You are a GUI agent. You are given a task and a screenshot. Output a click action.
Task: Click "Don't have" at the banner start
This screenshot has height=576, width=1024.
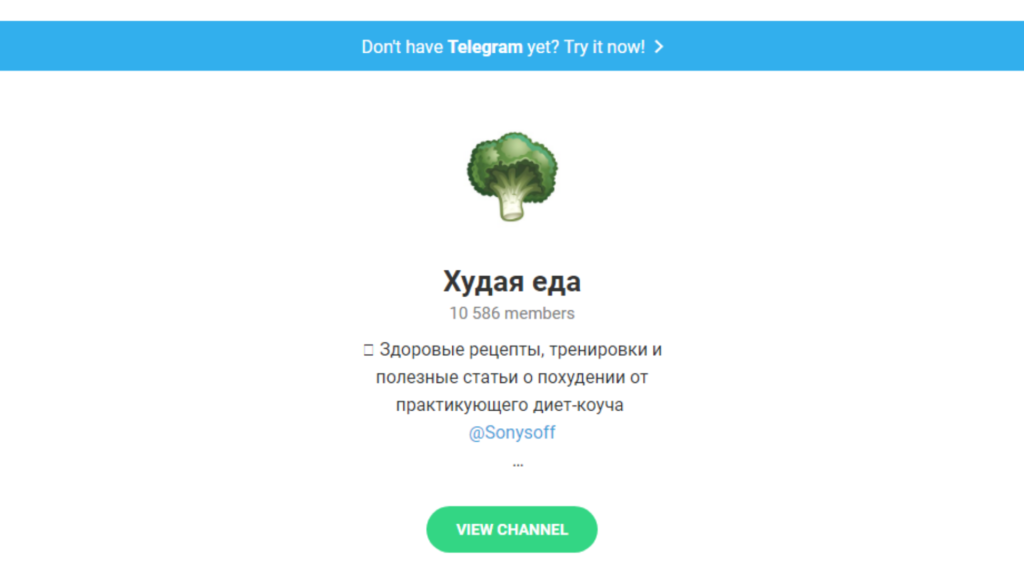pyautogui.click(x=402, y=47)
